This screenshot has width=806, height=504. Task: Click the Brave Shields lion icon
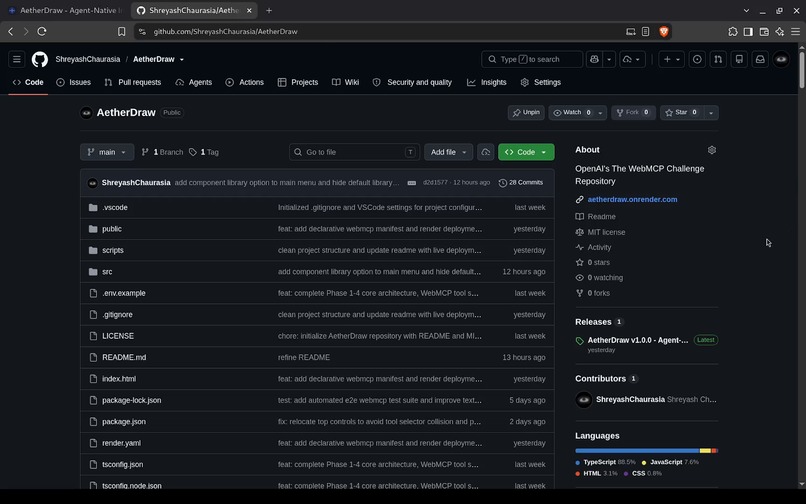point(664,31)
